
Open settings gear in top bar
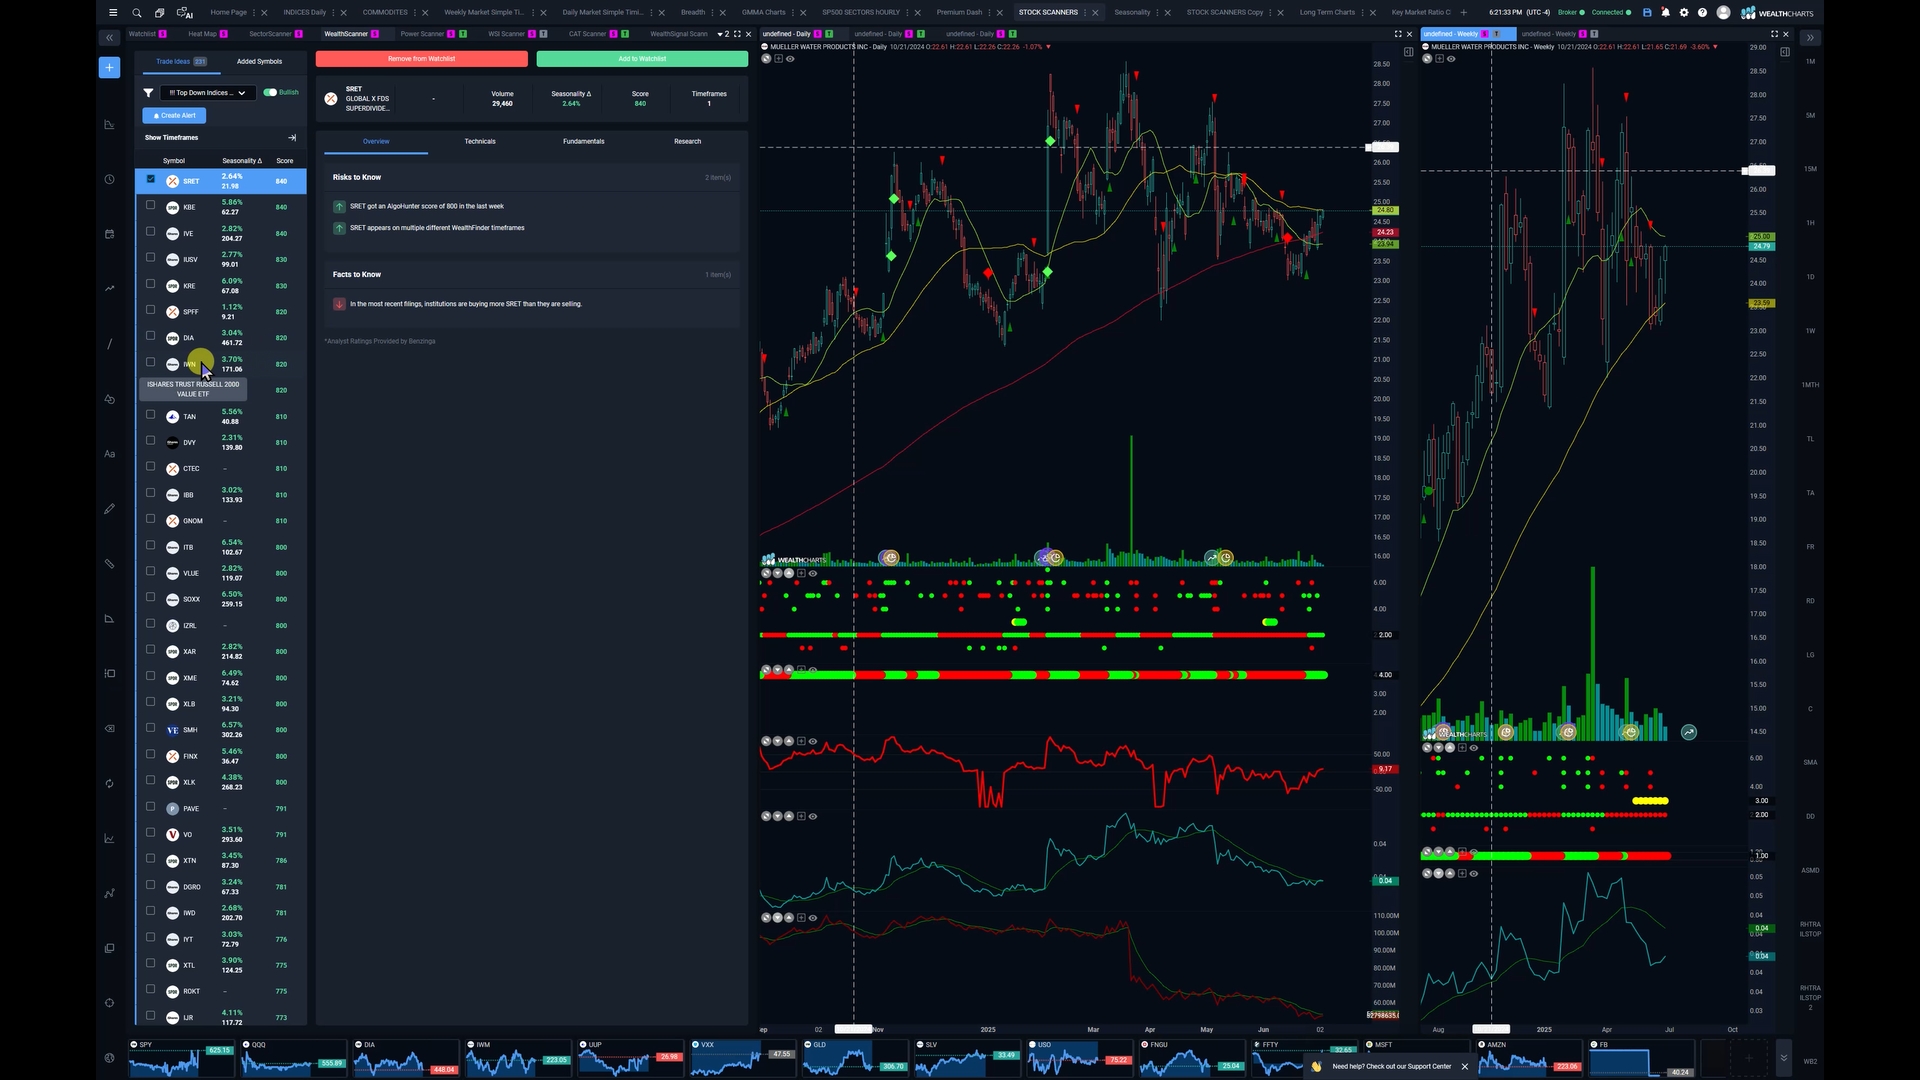1684,13
